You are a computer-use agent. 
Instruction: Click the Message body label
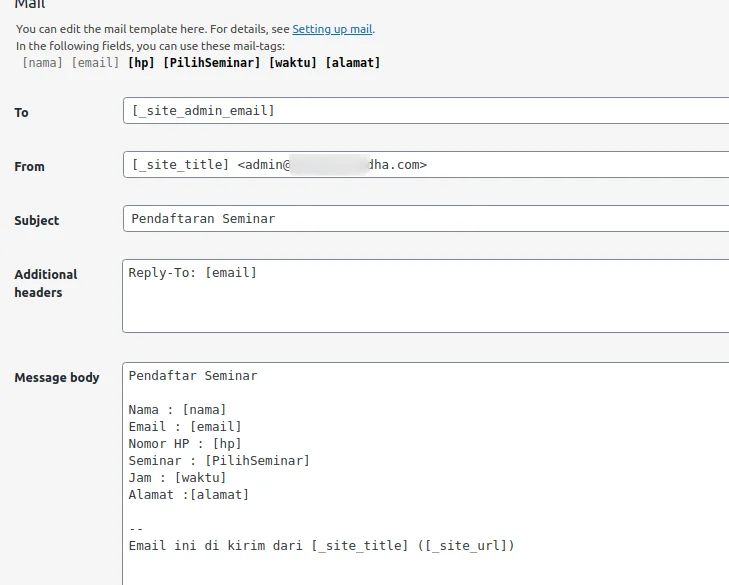pyautogui.click(x=57, y=377)
